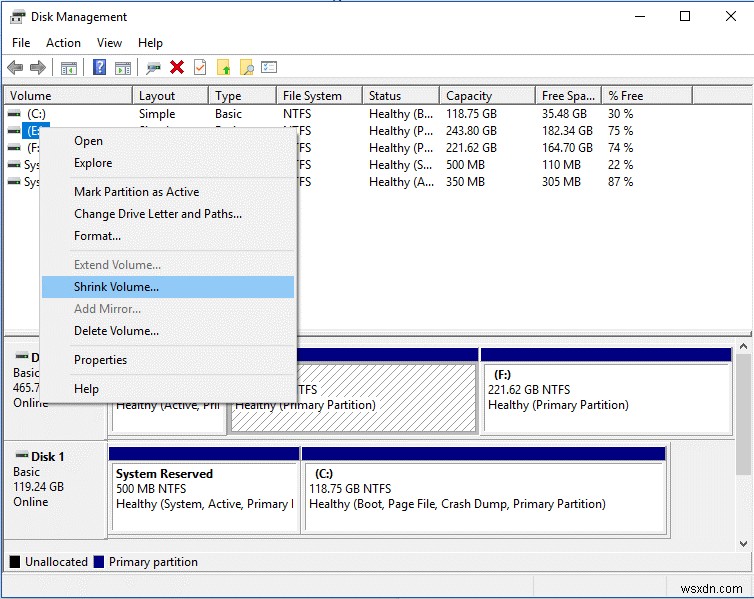Sort by the Type column header
Screen dimensions: 754x599
click(242, 96)
